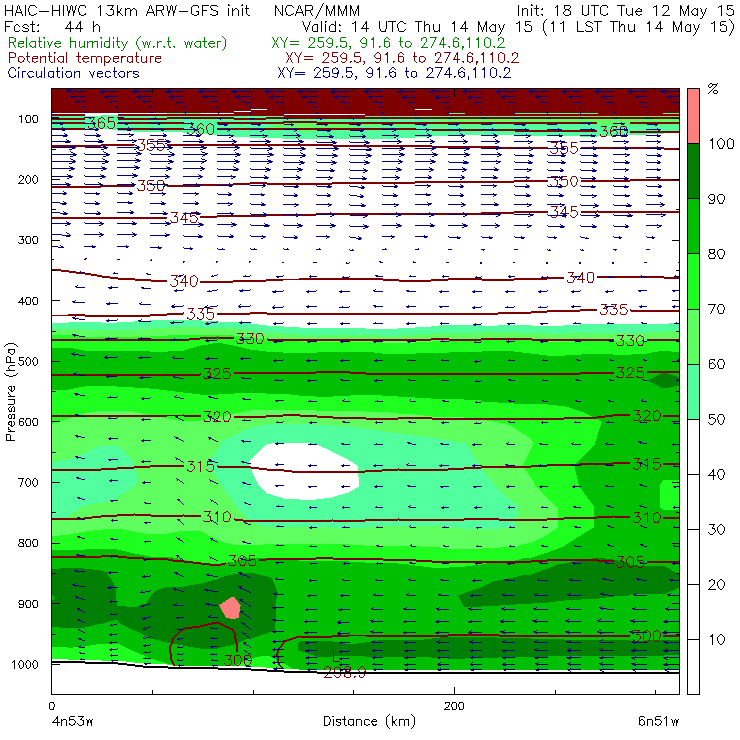Click the colorbar '40' label
This screenshot has height=740, width=740.
716,475
